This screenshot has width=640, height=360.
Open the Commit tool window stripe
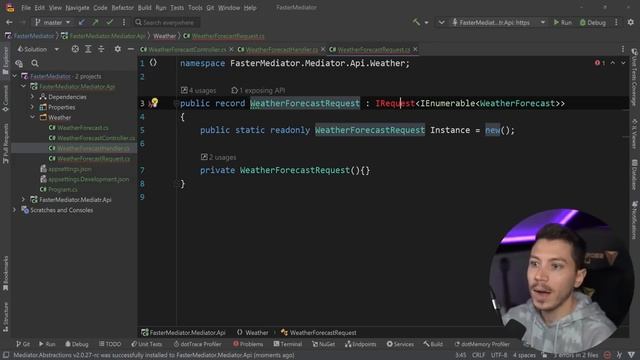pyautogui.click(x=5, y=98)
